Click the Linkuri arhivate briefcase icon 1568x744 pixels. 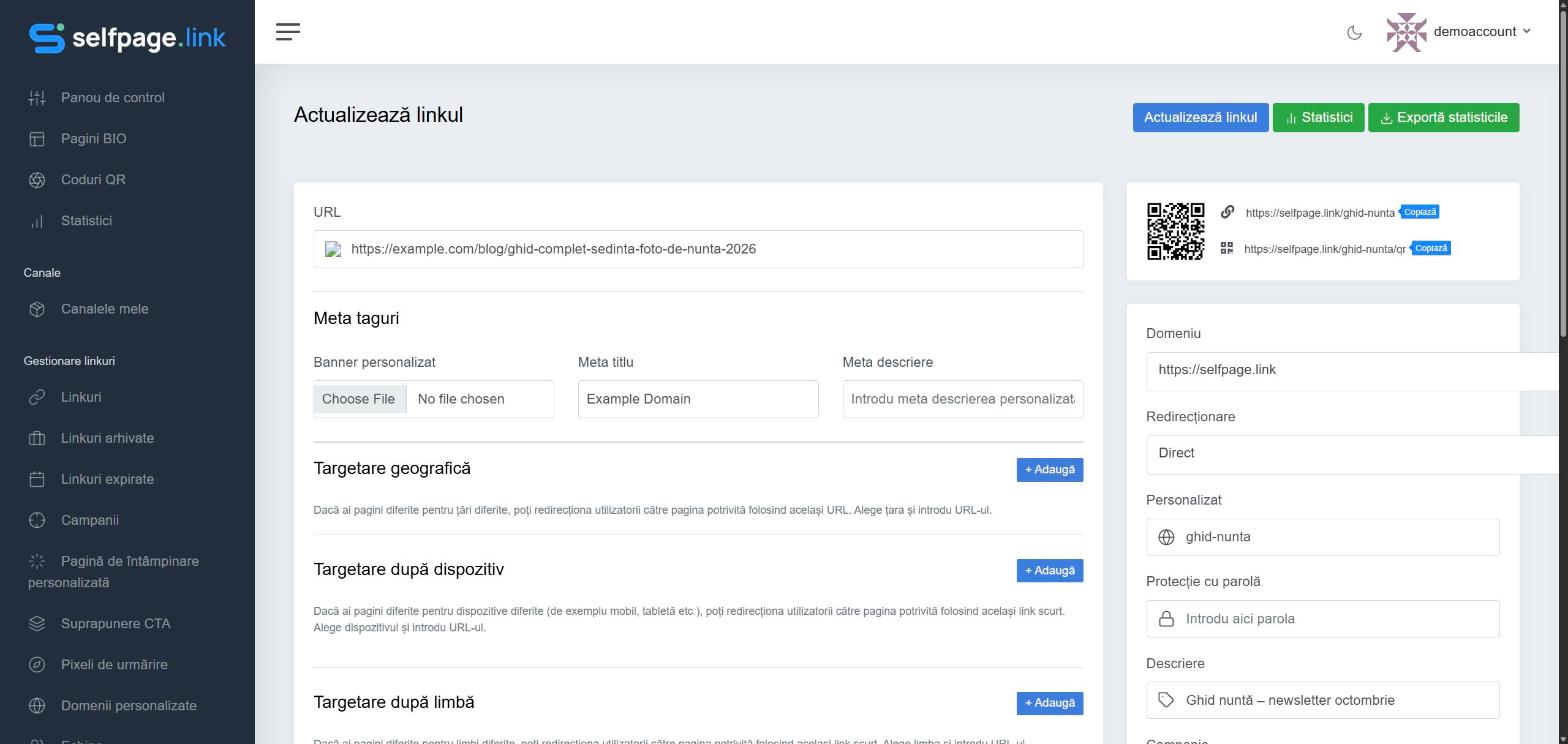point(37,438)
